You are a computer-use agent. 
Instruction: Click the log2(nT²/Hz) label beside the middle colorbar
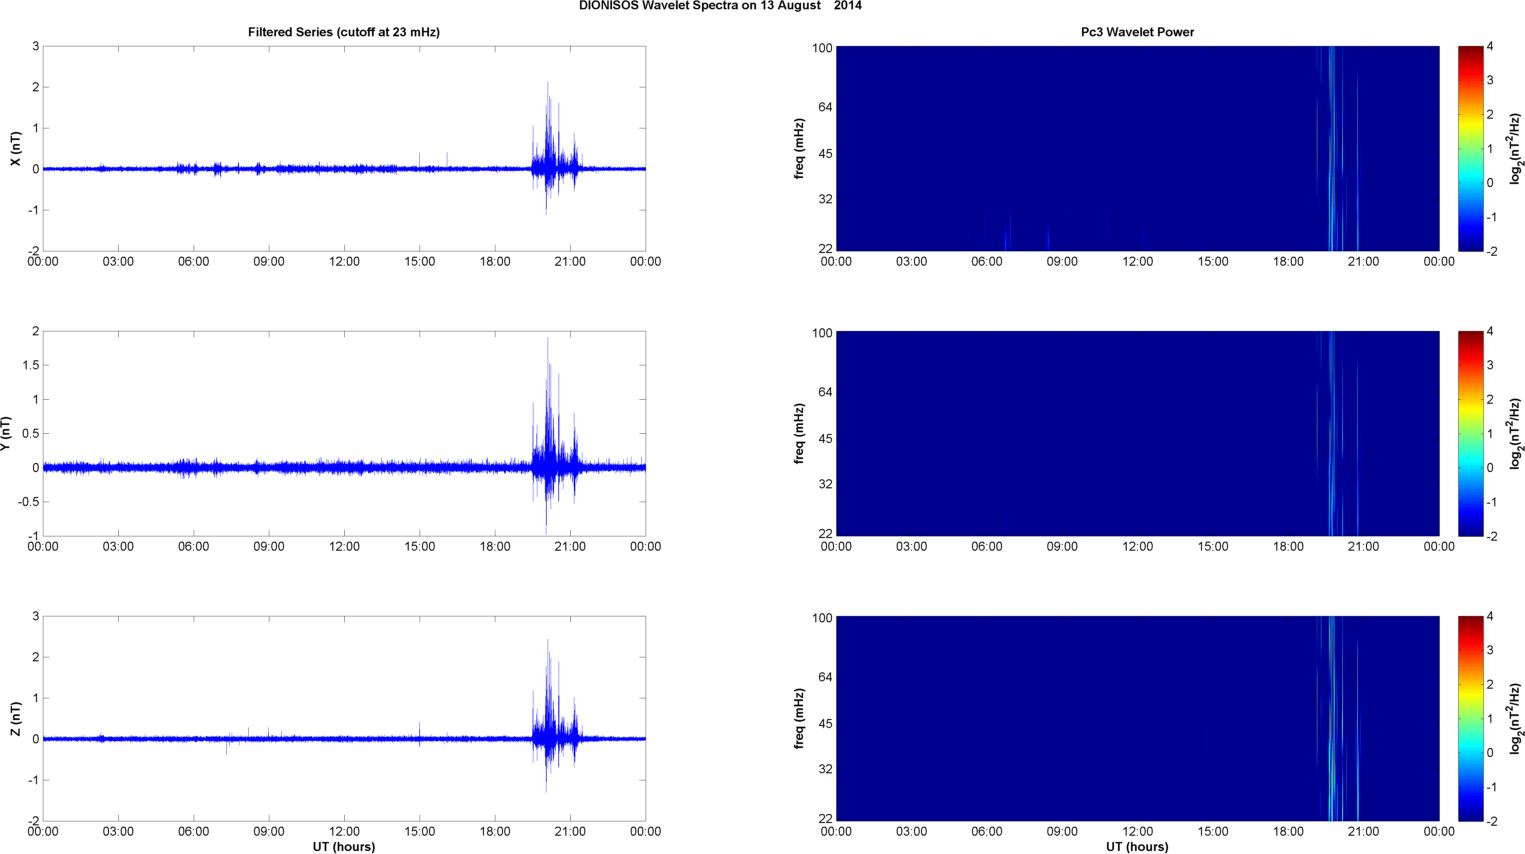(x=1516, y=433)
